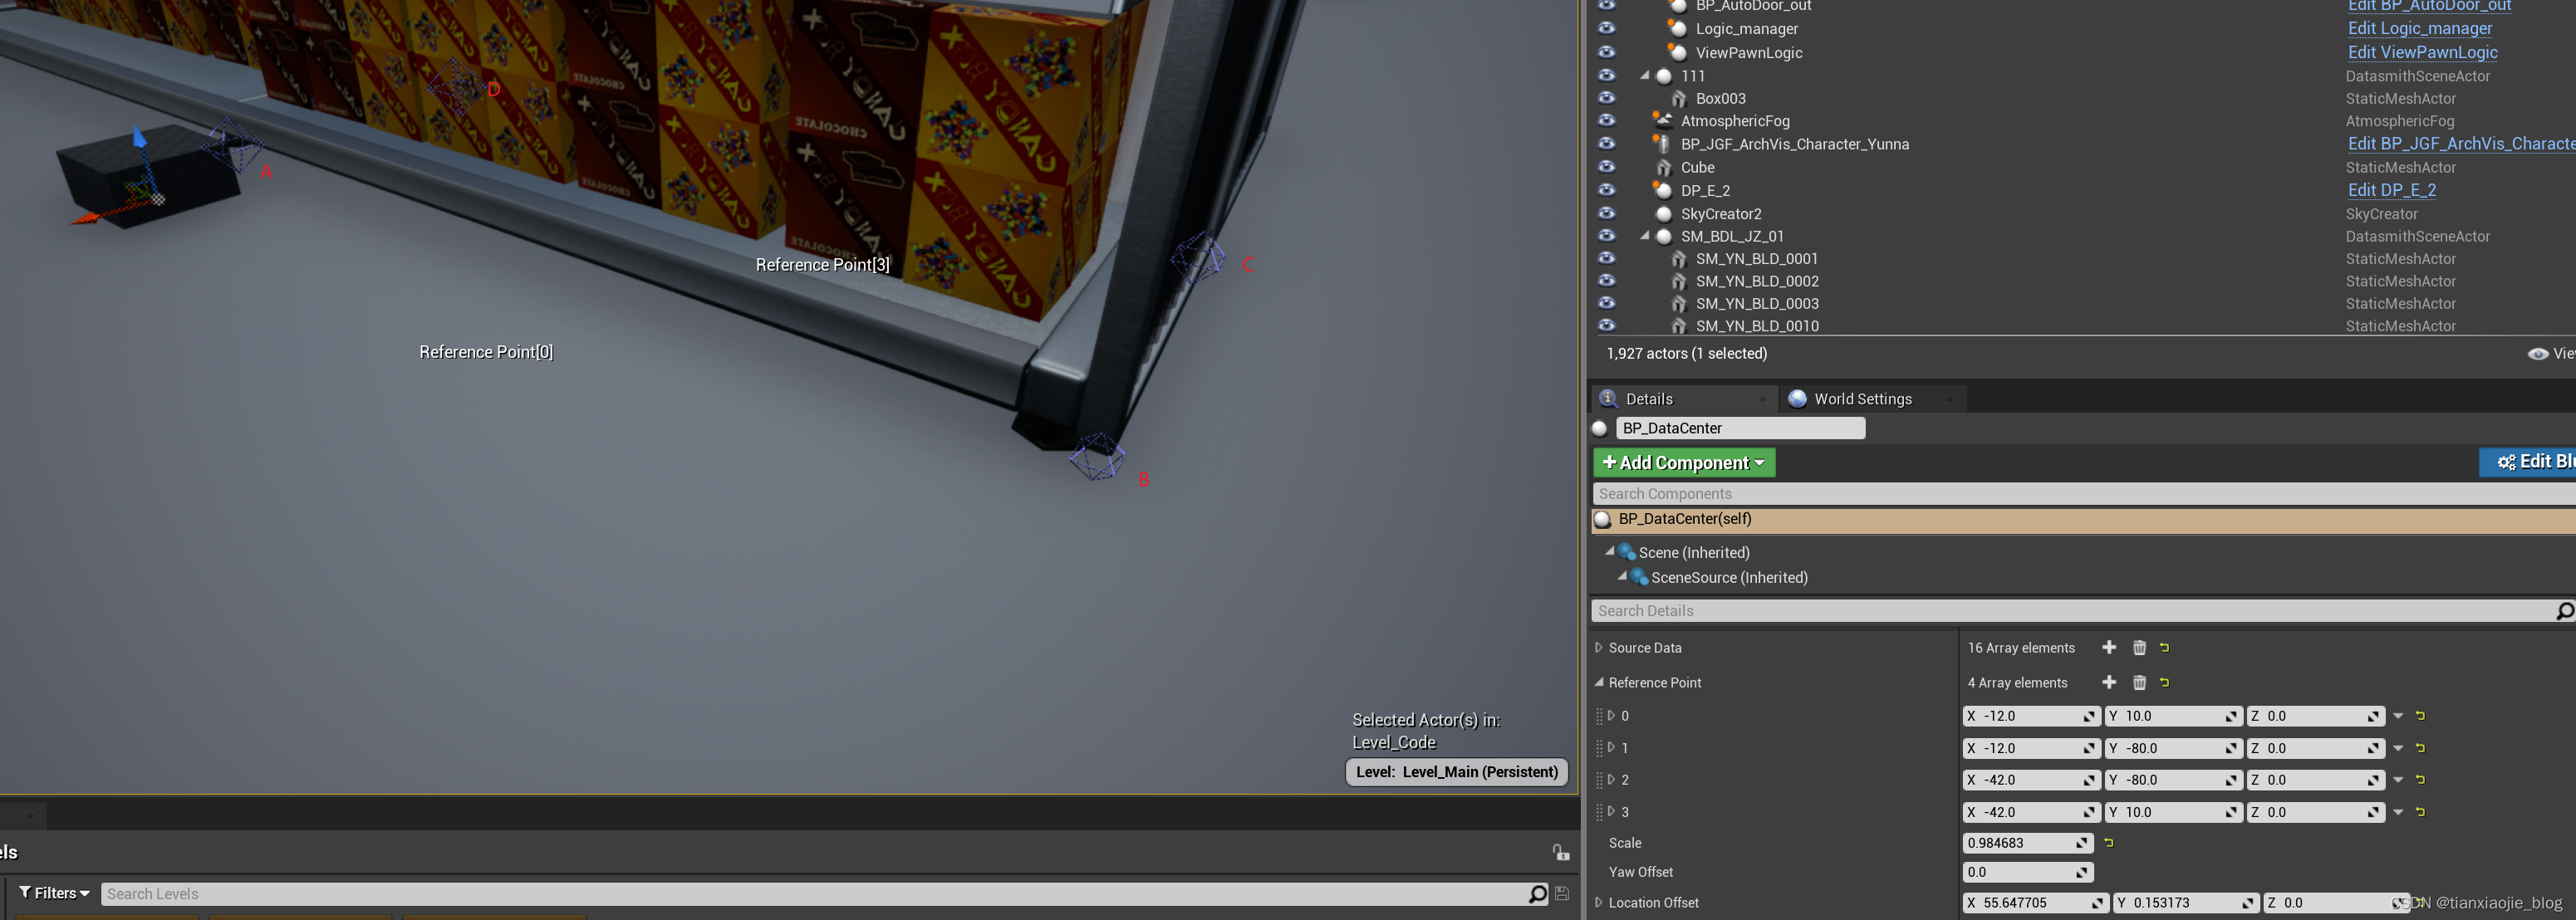Image resolution: width=2576 pixels, height=920 pixels.
Task: Open the Add Component dropdown
Action: [x=1683, y=463]
